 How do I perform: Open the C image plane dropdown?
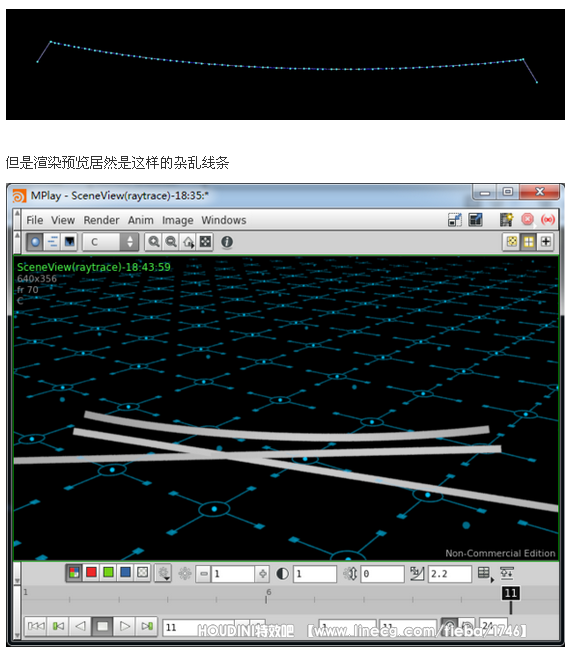pyautogui.click(x=110, y=242)
